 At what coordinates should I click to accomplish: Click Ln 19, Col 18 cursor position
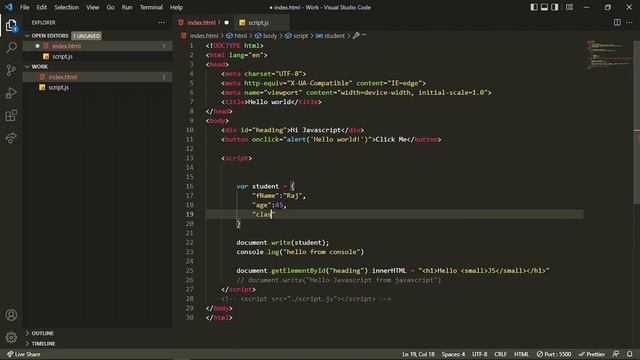point(418,354)
